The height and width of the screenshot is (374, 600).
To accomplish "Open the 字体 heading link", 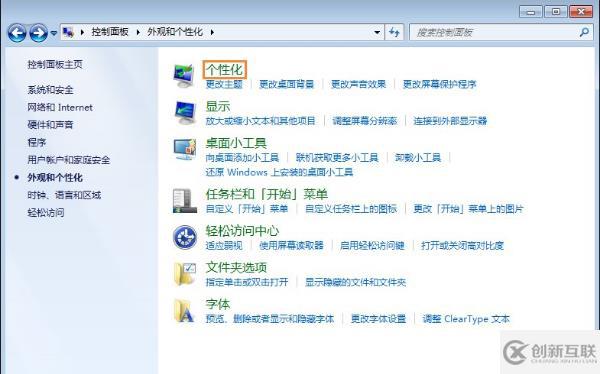I will pyautogui.click(x=218, y=304).
